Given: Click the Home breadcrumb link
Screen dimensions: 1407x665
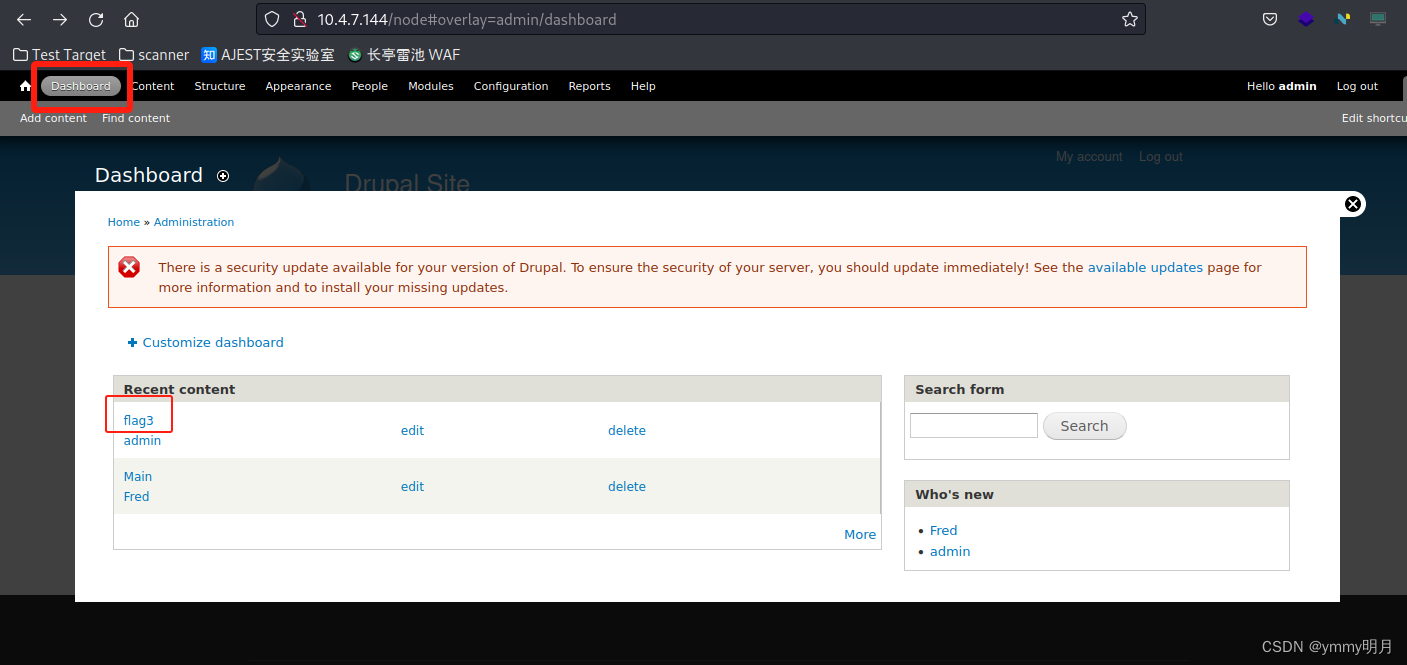Looking at the screenshot, I should click(124, 222).
